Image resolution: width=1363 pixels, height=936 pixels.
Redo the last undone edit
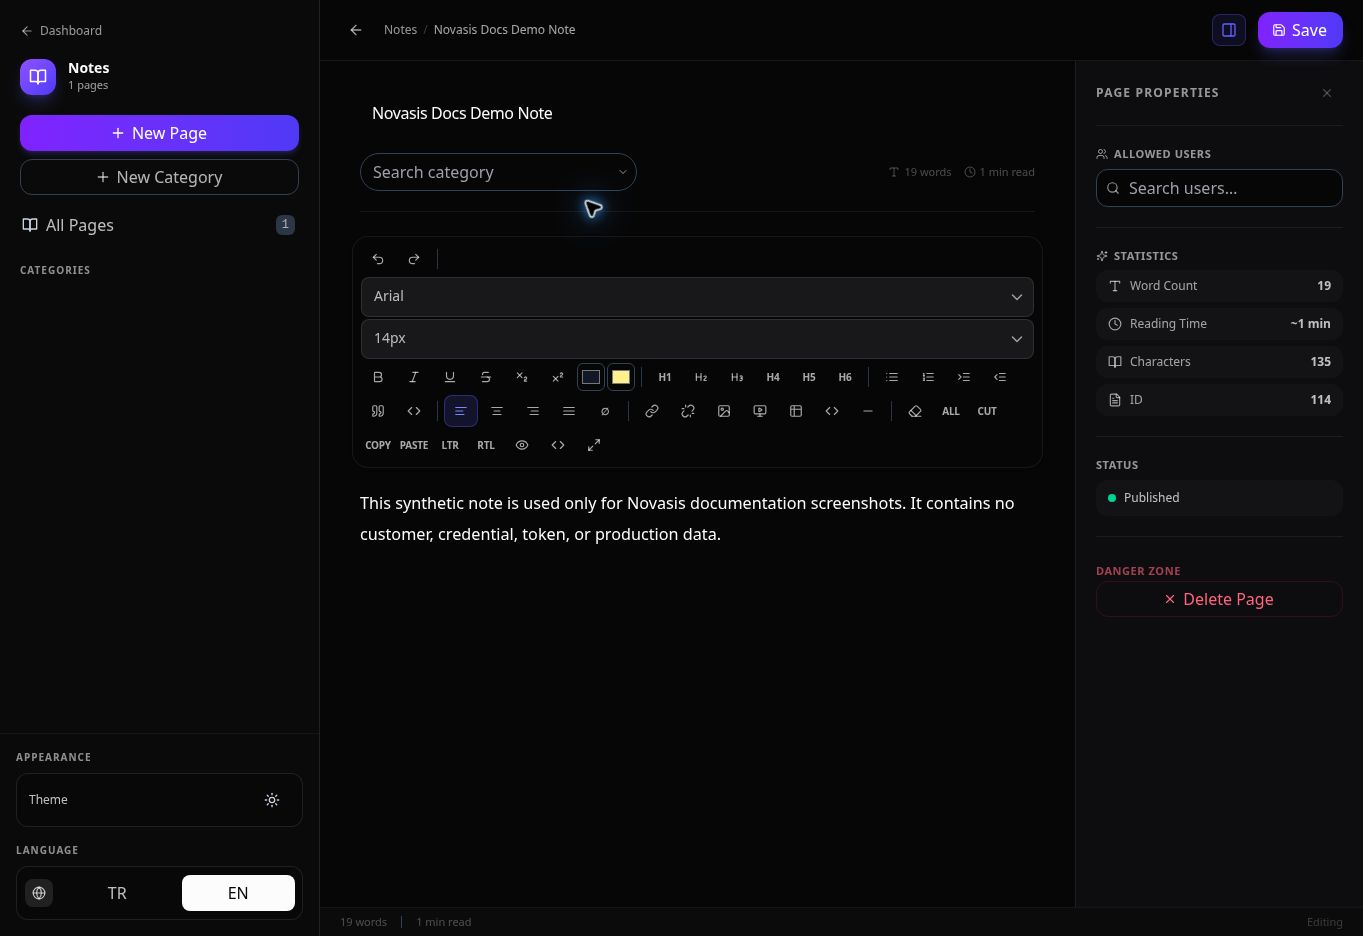tap(414, 259)
